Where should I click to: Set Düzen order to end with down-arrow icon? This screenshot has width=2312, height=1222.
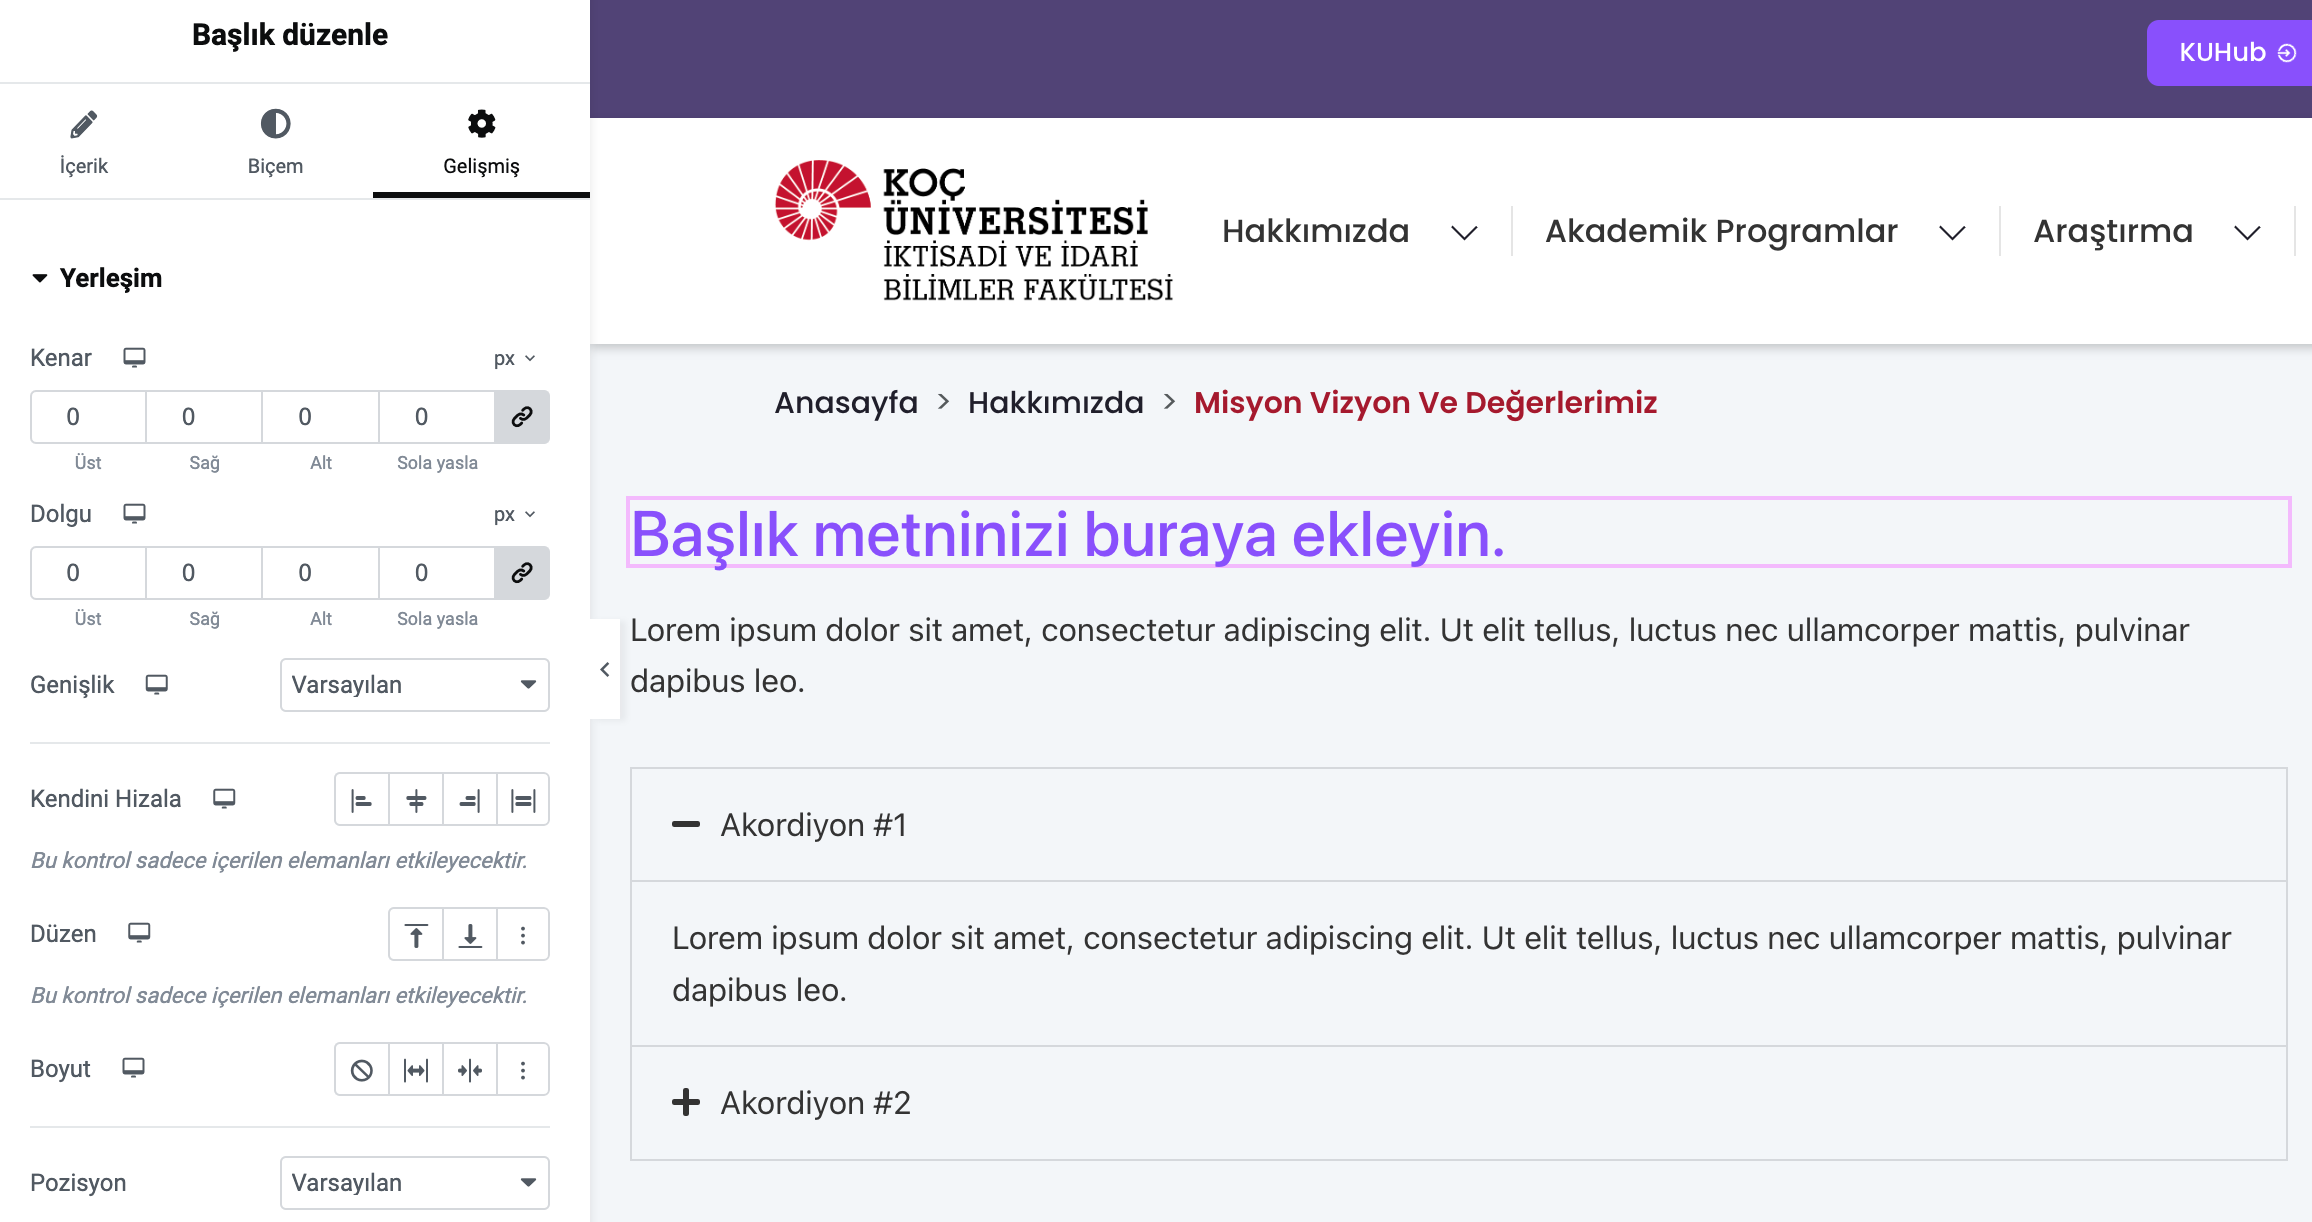pyautogui.click(x=470, y=935)
